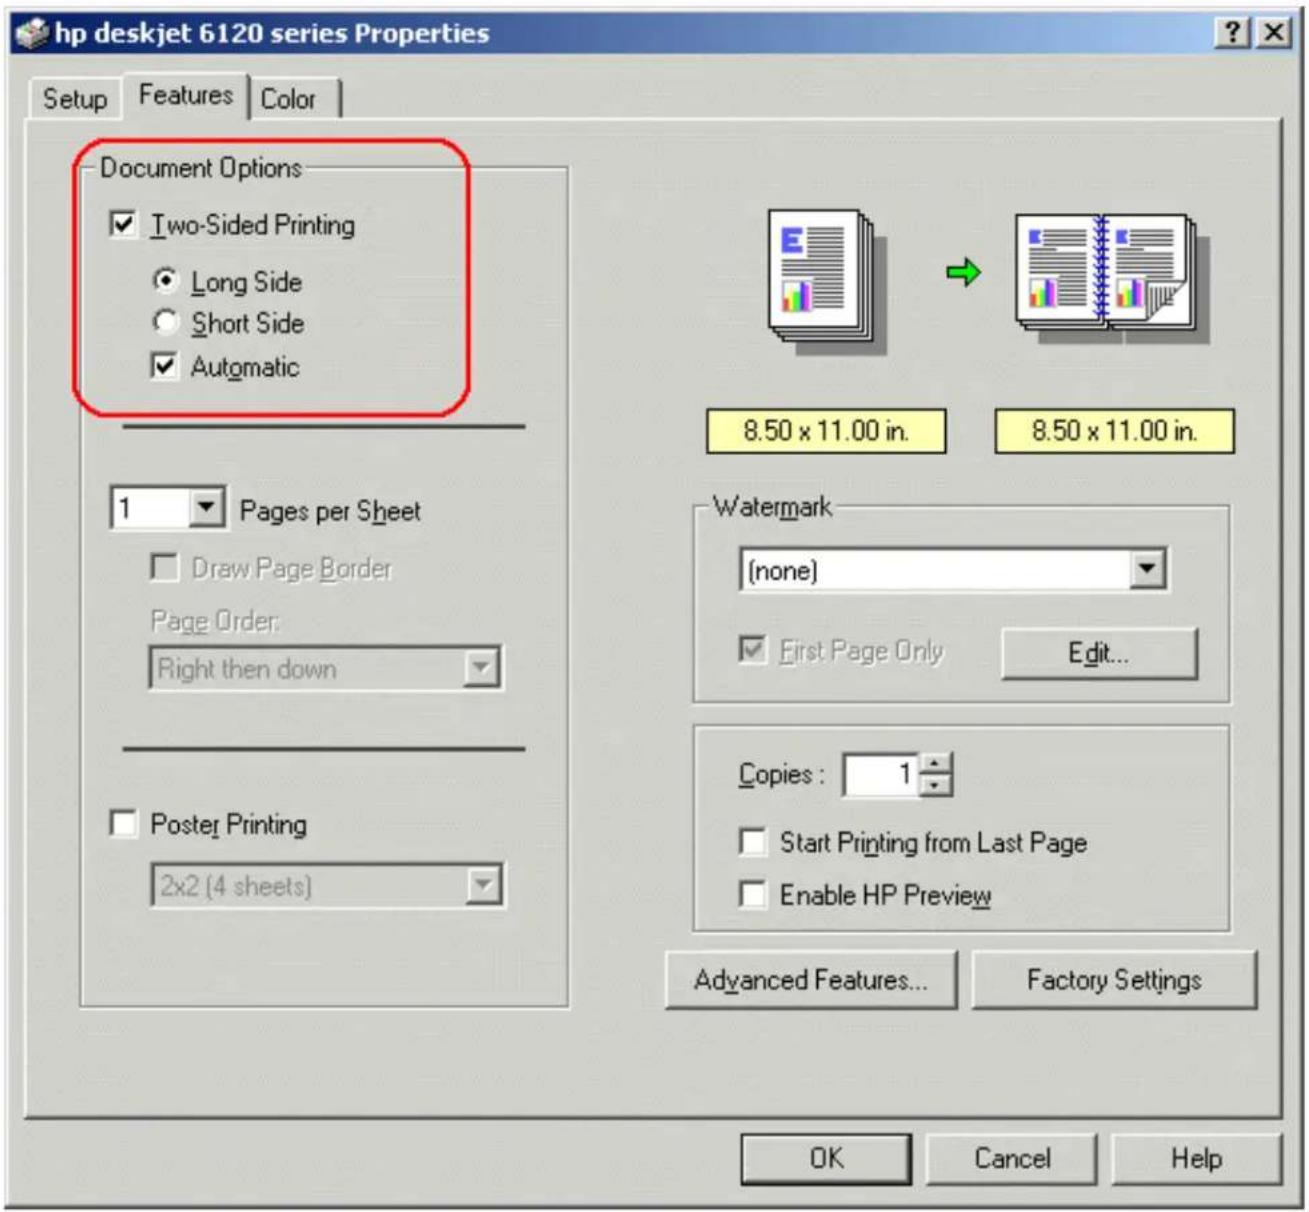The image size is (1309, 1212).
Task: Enable Poster Printing checkbox
Action: point(123,823)
